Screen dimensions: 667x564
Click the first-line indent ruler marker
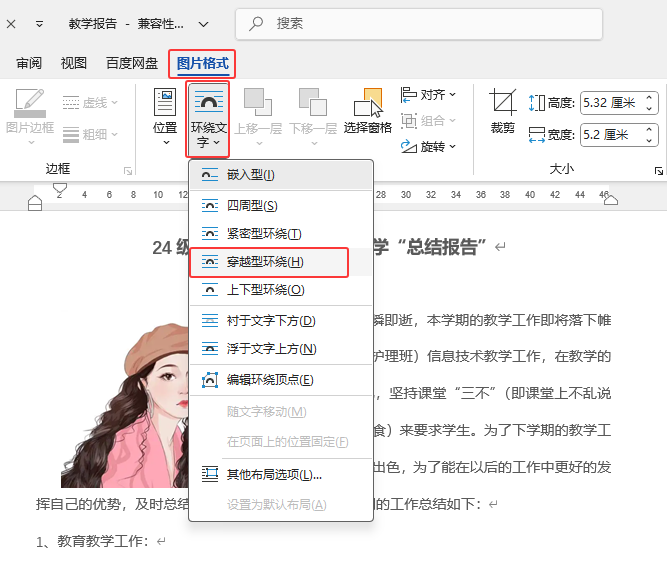click(60, 188)
